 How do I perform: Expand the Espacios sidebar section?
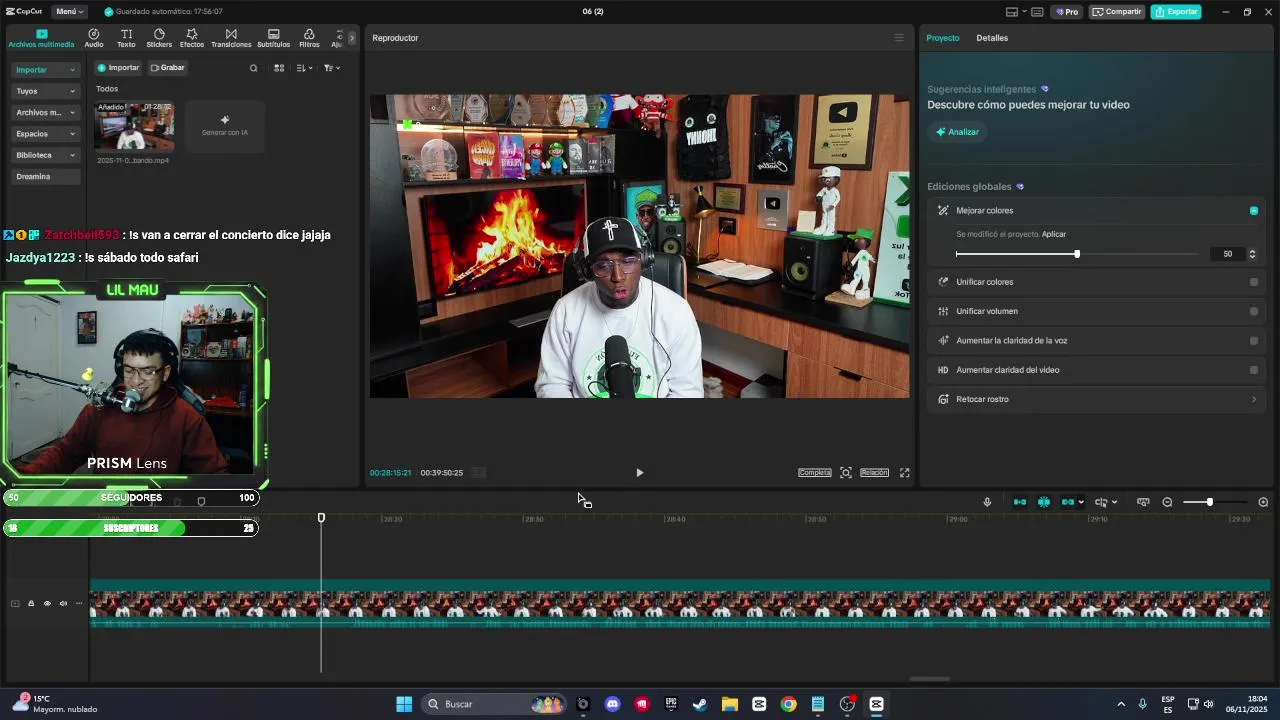pyautogui.click(x=45, y=134)
